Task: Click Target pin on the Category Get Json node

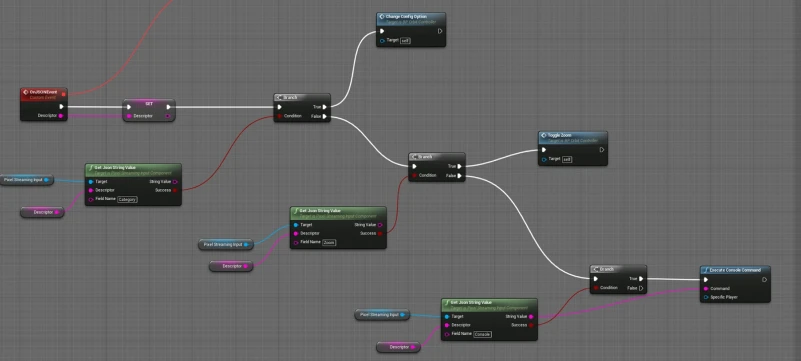Action: (91, 181)
